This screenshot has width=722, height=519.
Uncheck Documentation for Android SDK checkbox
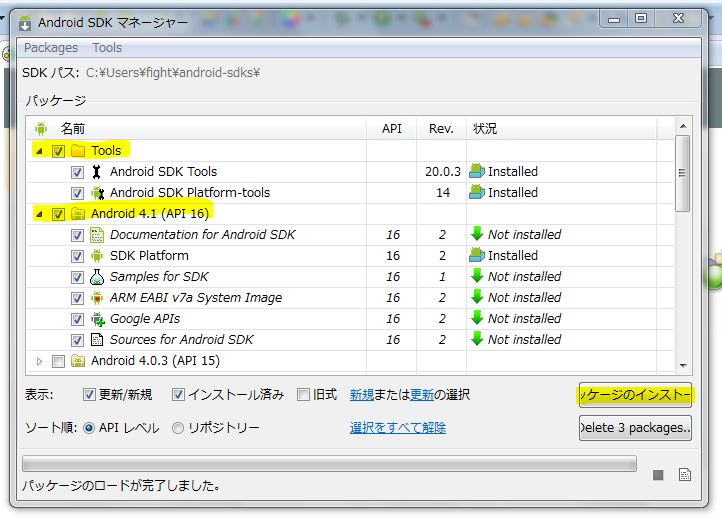pyautogui.click(x=77, y=235)
